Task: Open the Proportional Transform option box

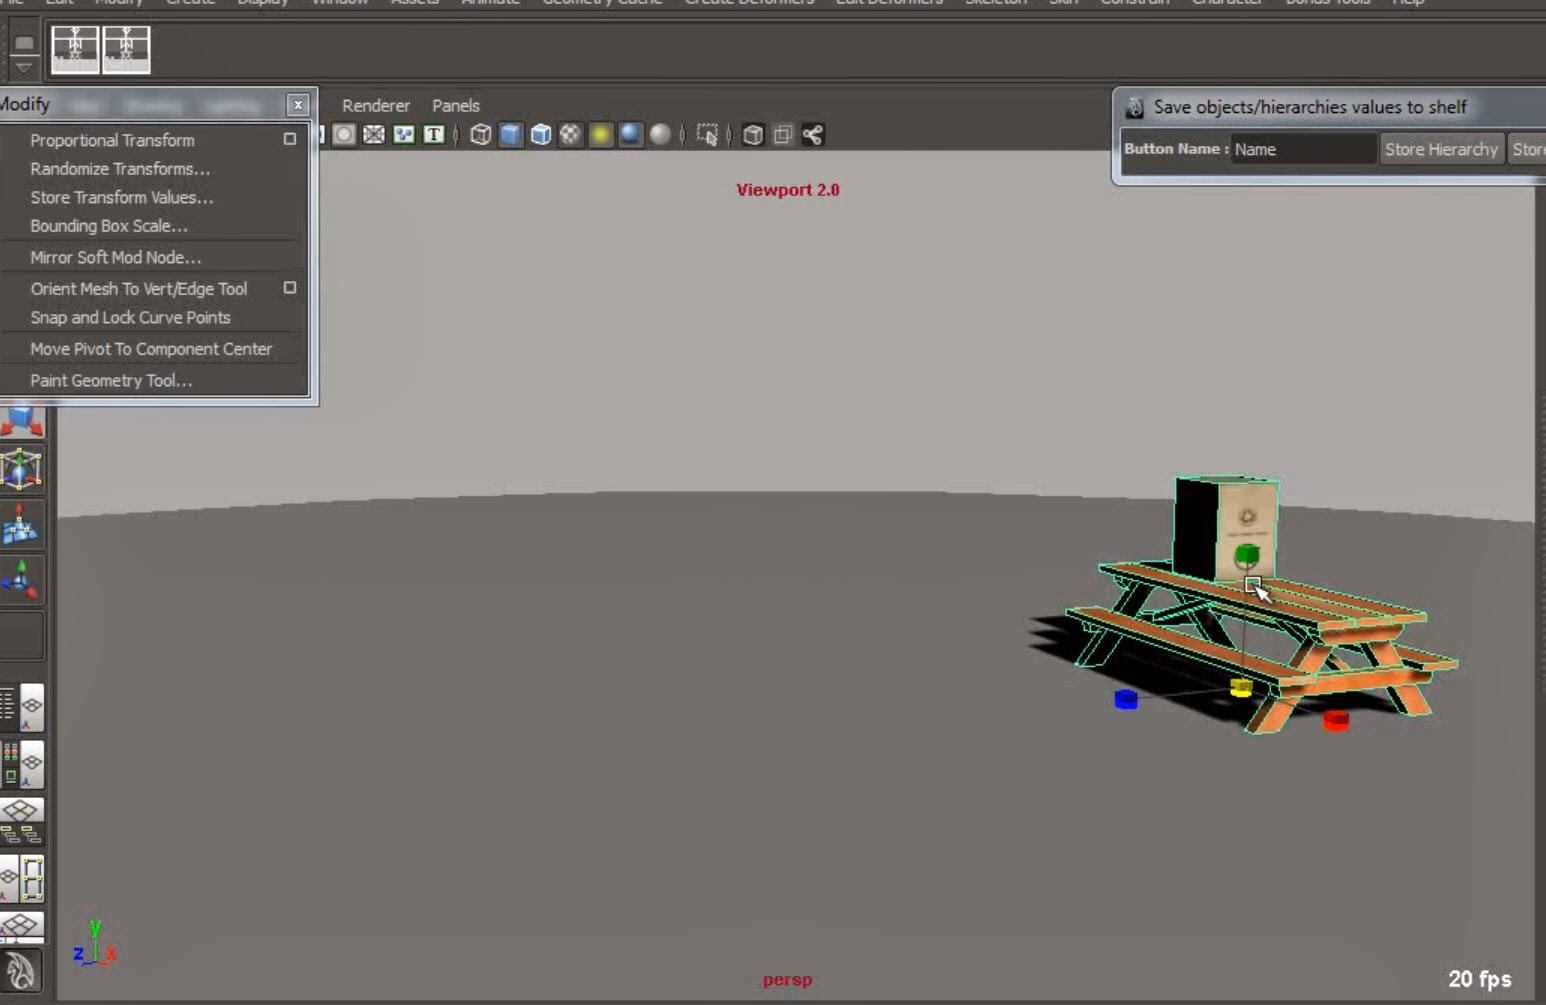Action: [x=290, y=140]
